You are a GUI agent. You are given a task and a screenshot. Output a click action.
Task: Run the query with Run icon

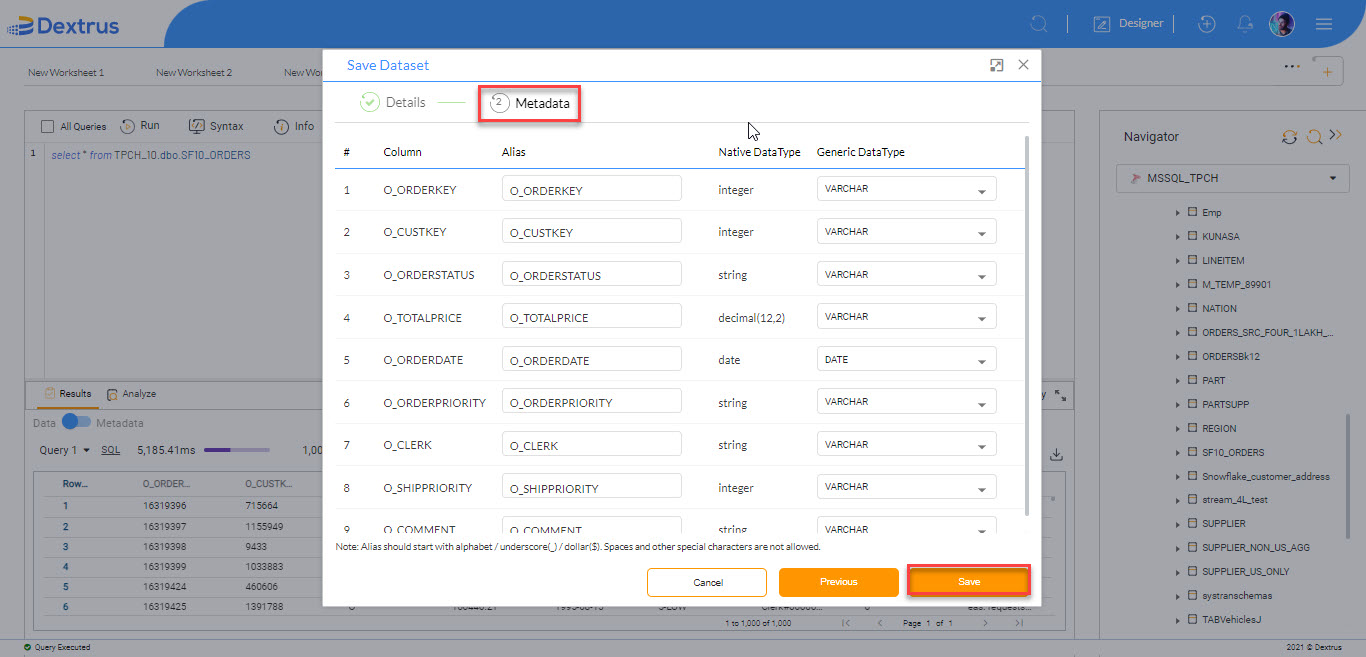click(128, 126)
